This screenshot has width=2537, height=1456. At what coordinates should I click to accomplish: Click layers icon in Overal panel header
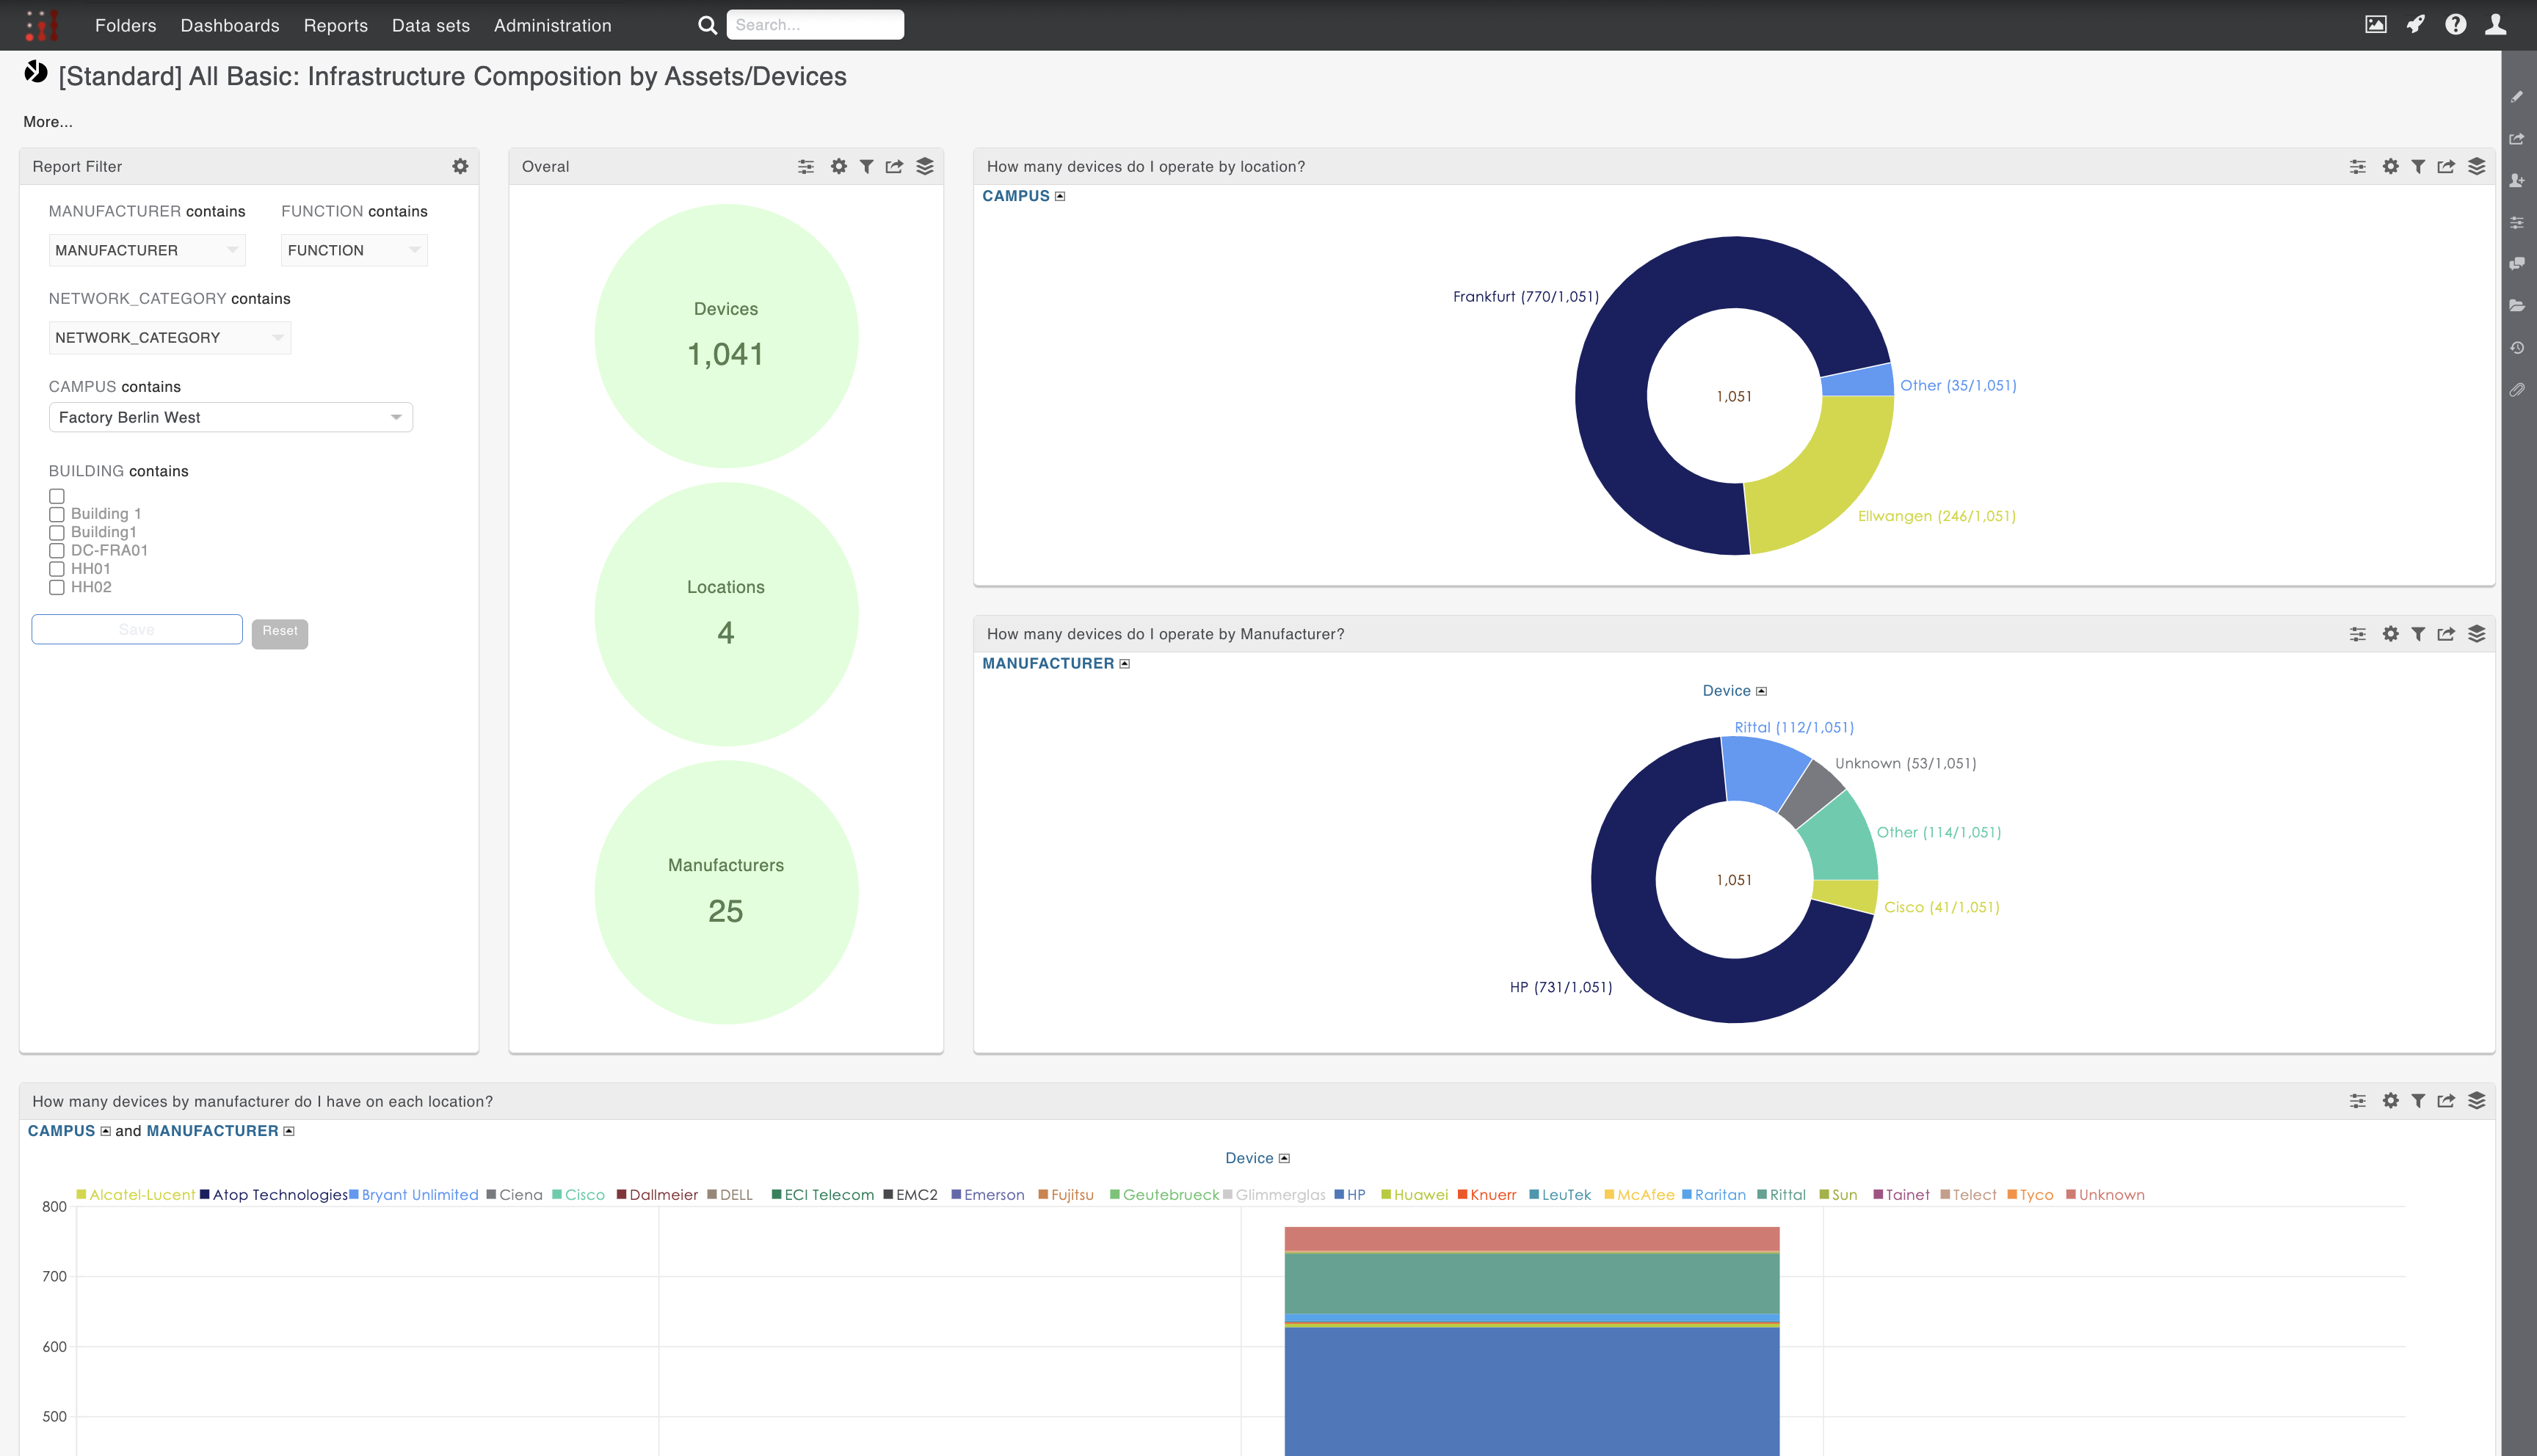point(925,166)
